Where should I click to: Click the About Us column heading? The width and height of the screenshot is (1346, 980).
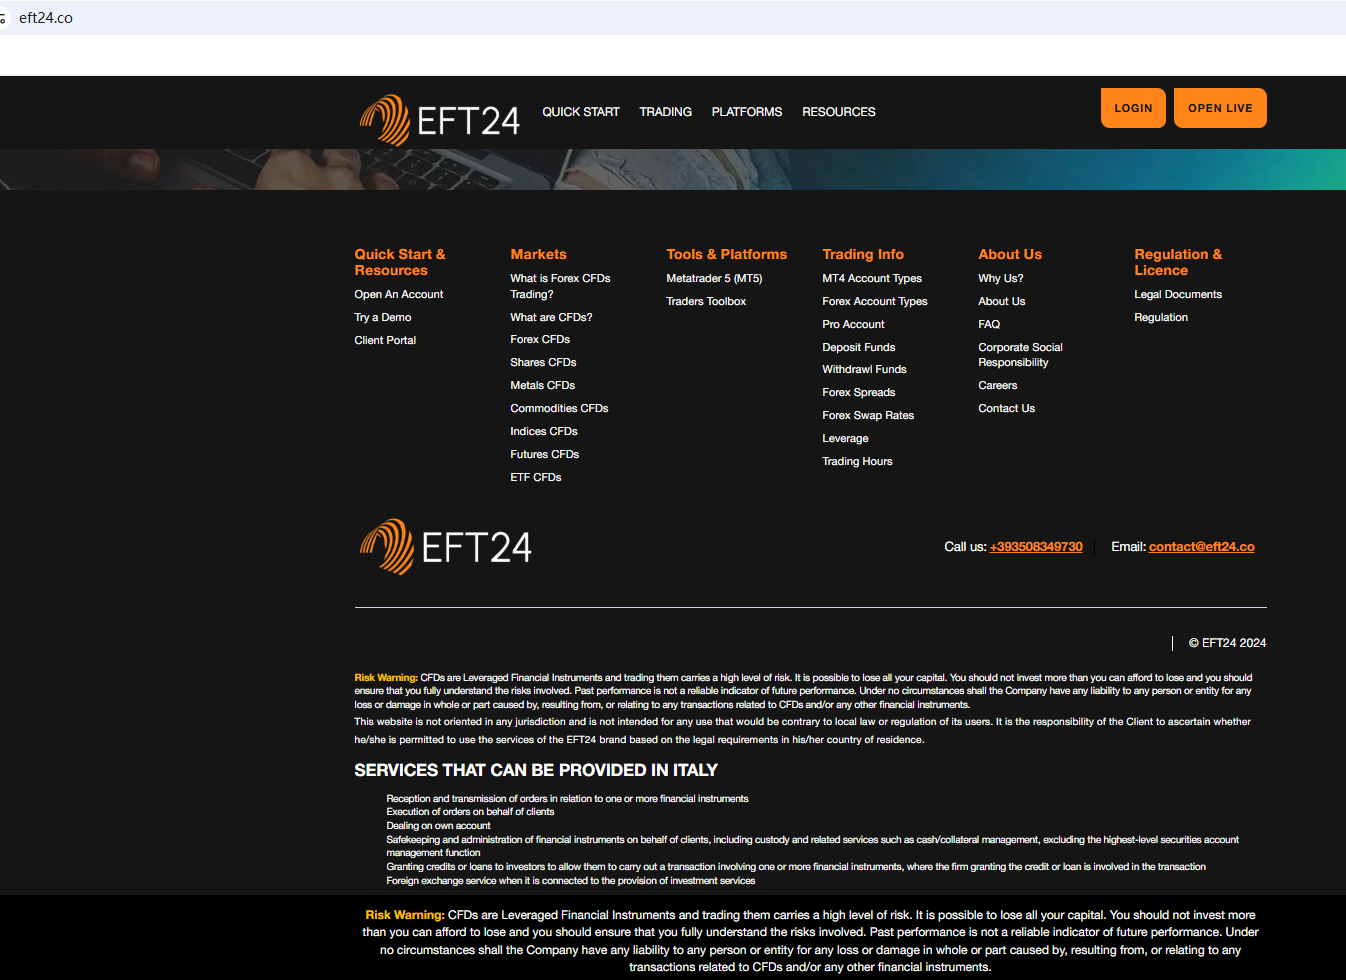[x=1010, y=254]
